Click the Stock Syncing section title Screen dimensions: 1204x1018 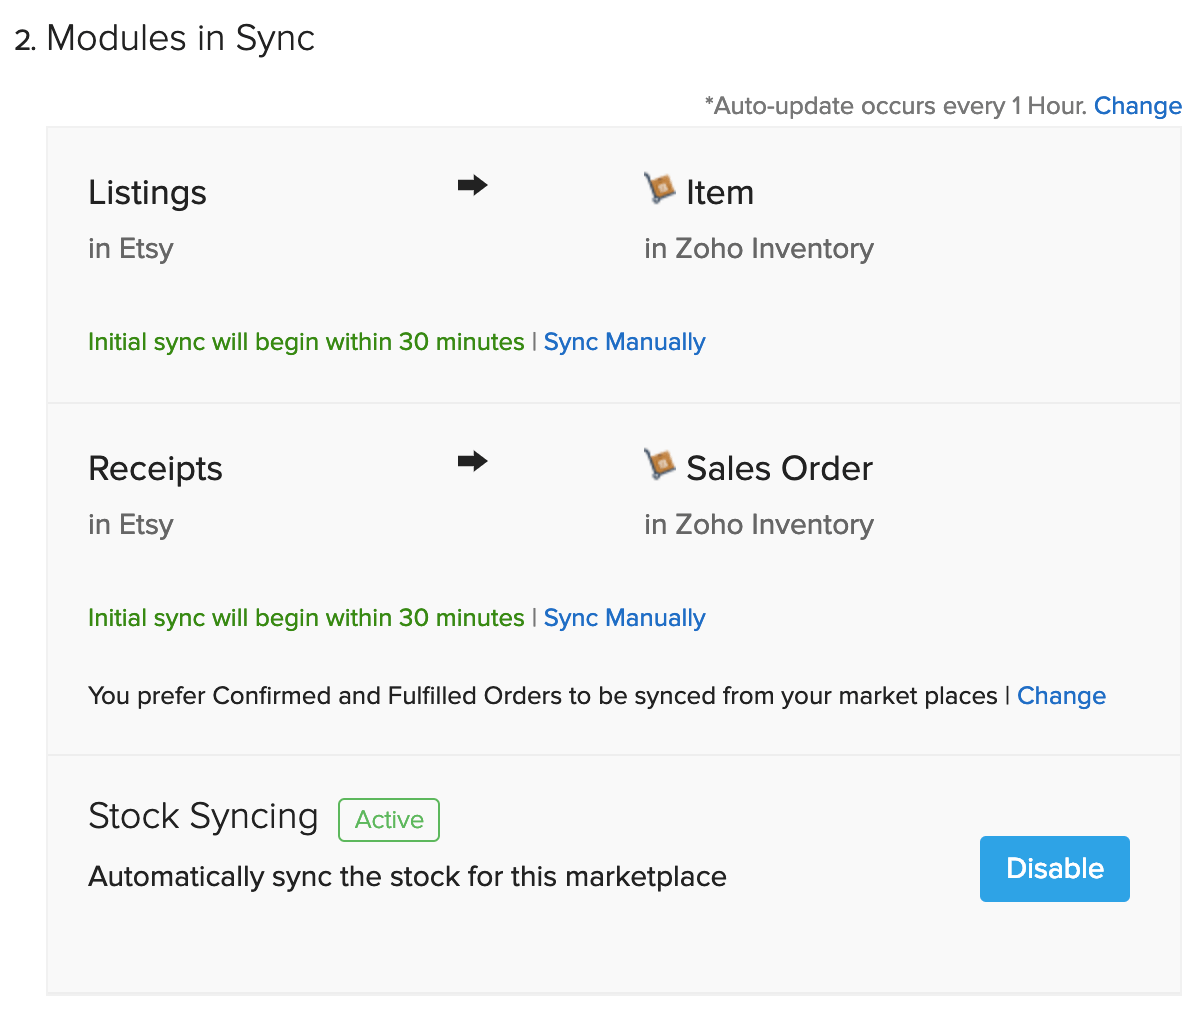[203, 816]
